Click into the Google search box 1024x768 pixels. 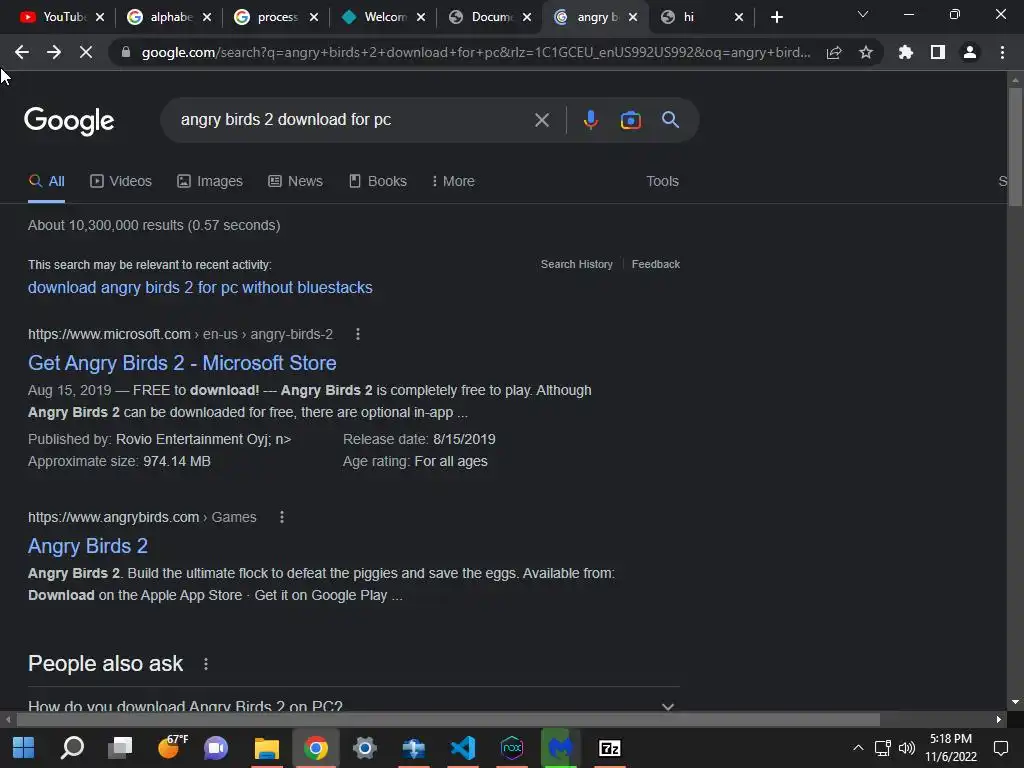point(353,120)
